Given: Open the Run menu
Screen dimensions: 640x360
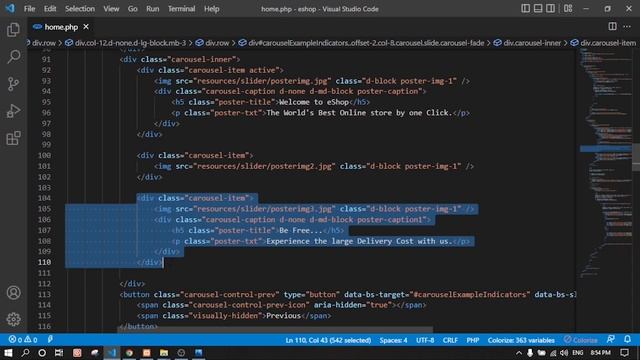Looking at the screenshot, I should (x=153, y=9).
